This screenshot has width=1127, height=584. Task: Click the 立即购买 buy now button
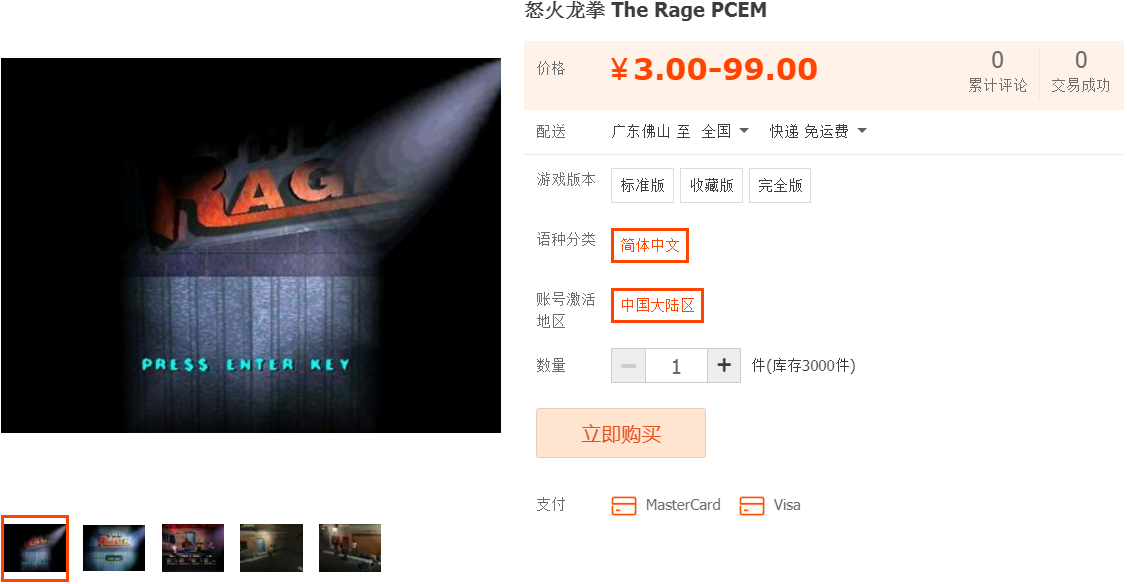(x=621, y=433)
